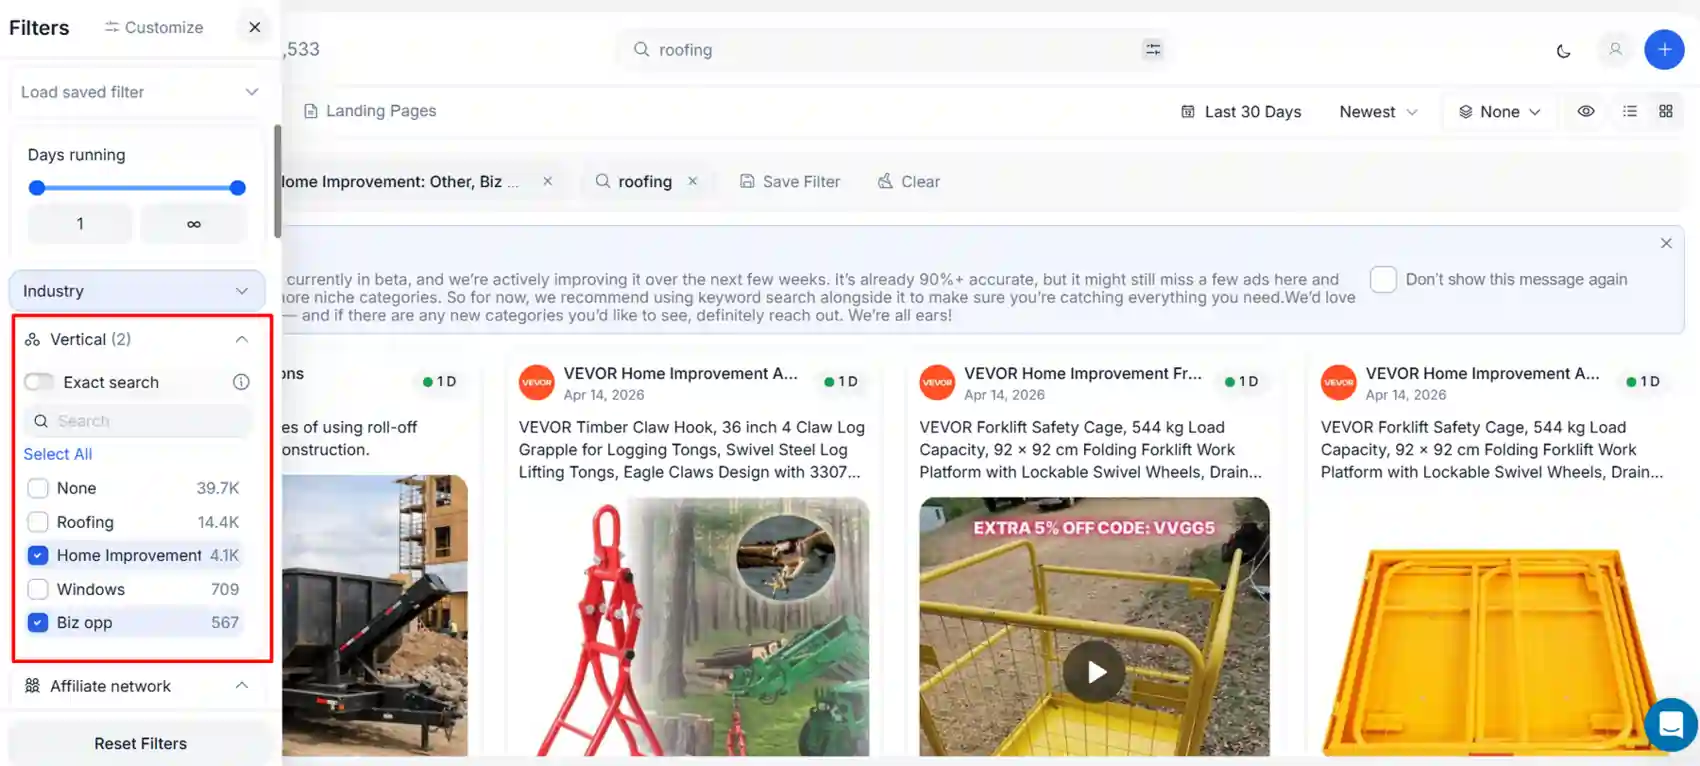The width and height of the screenshot is (1700, 766).
Task: Check Don't show this message again
Action: pyautogui.click(x=1383, y=279)
